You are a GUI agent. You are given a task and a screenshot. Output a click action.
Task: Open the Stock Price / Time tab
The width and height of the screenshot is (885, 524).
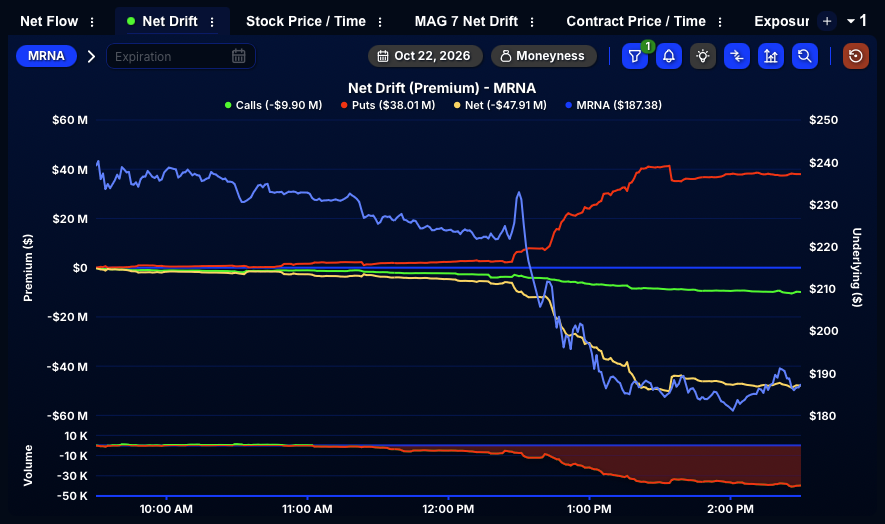pos(306,21)
